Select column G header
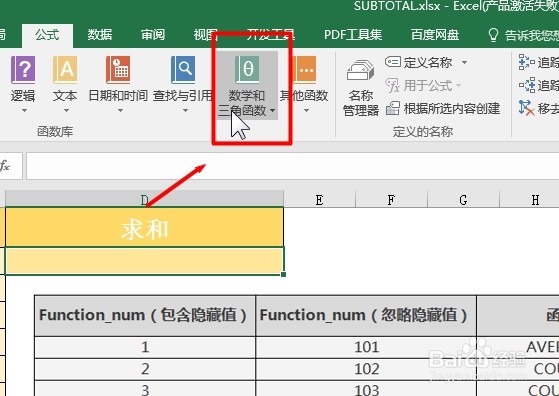This screenshot has width=559, height=396. 463,199
